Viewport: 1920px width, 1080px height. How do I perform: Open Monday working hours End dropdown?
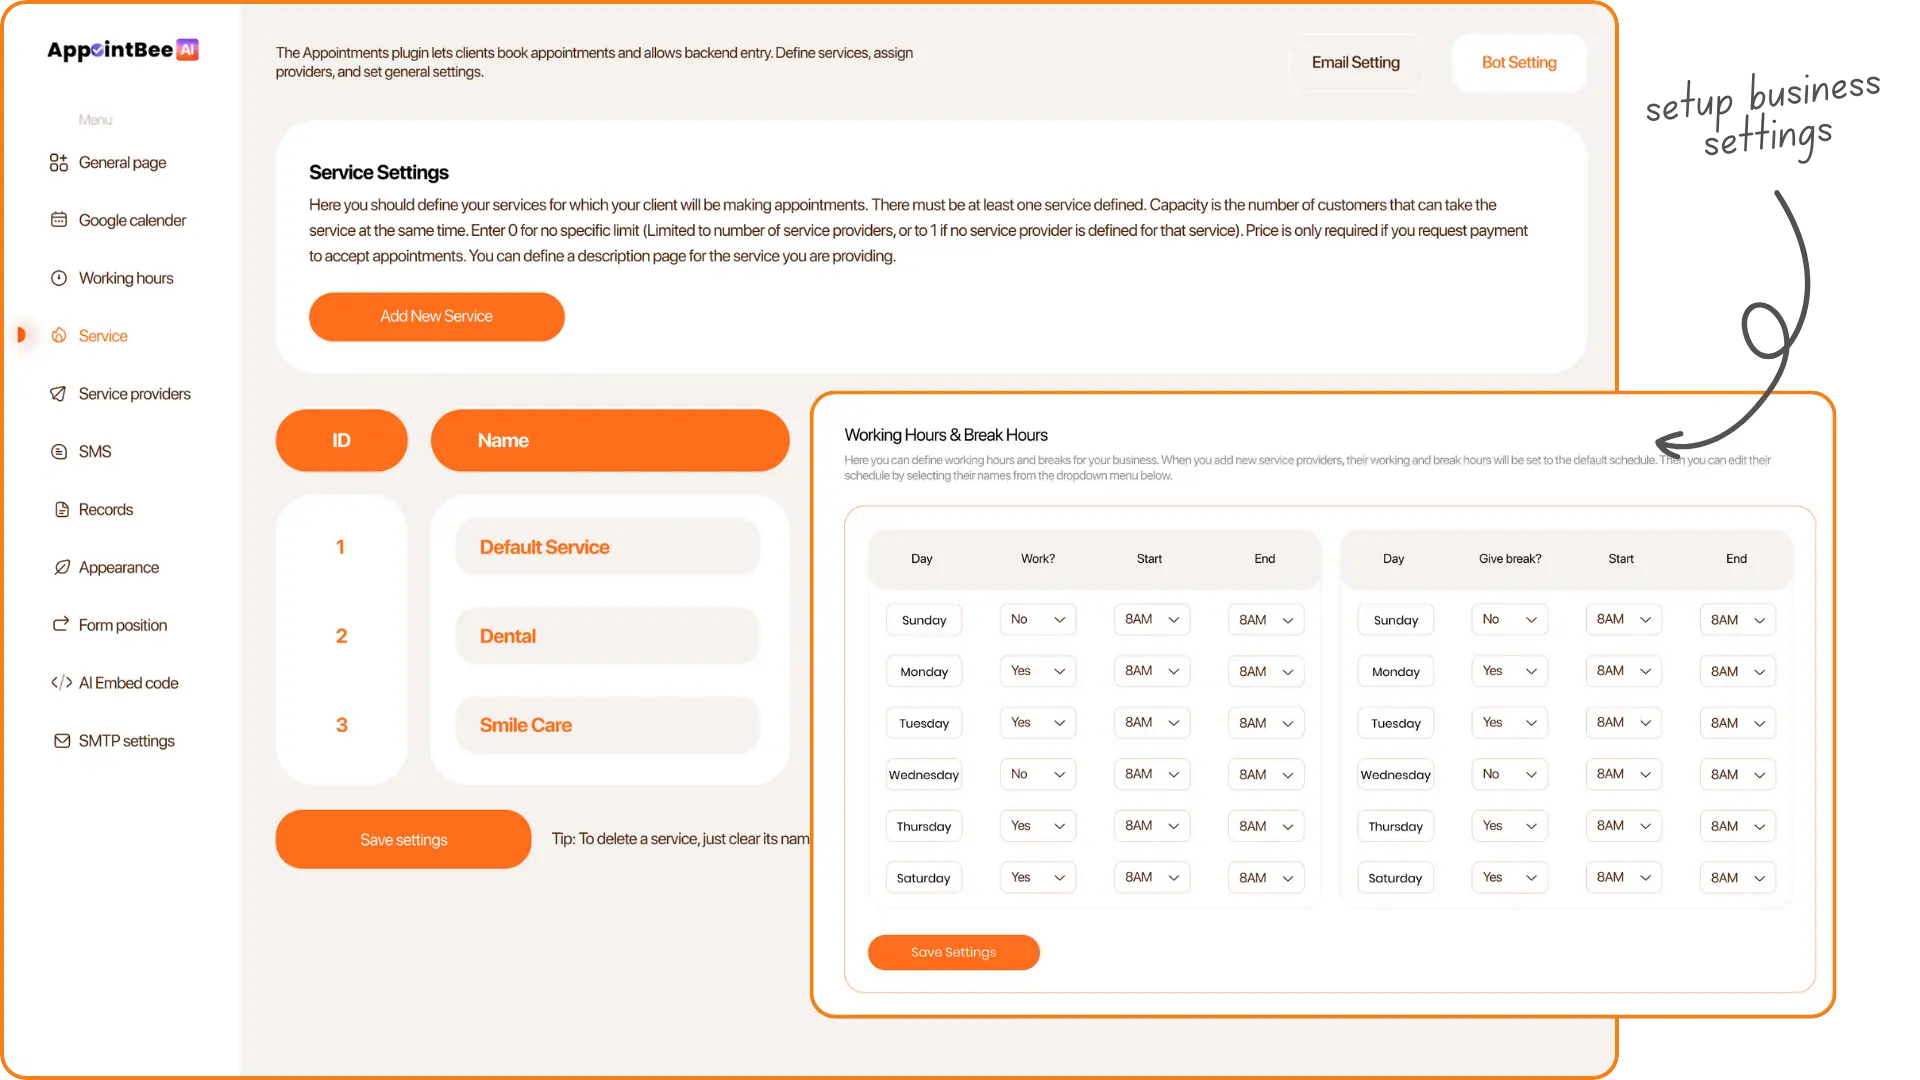(1266, 671)
